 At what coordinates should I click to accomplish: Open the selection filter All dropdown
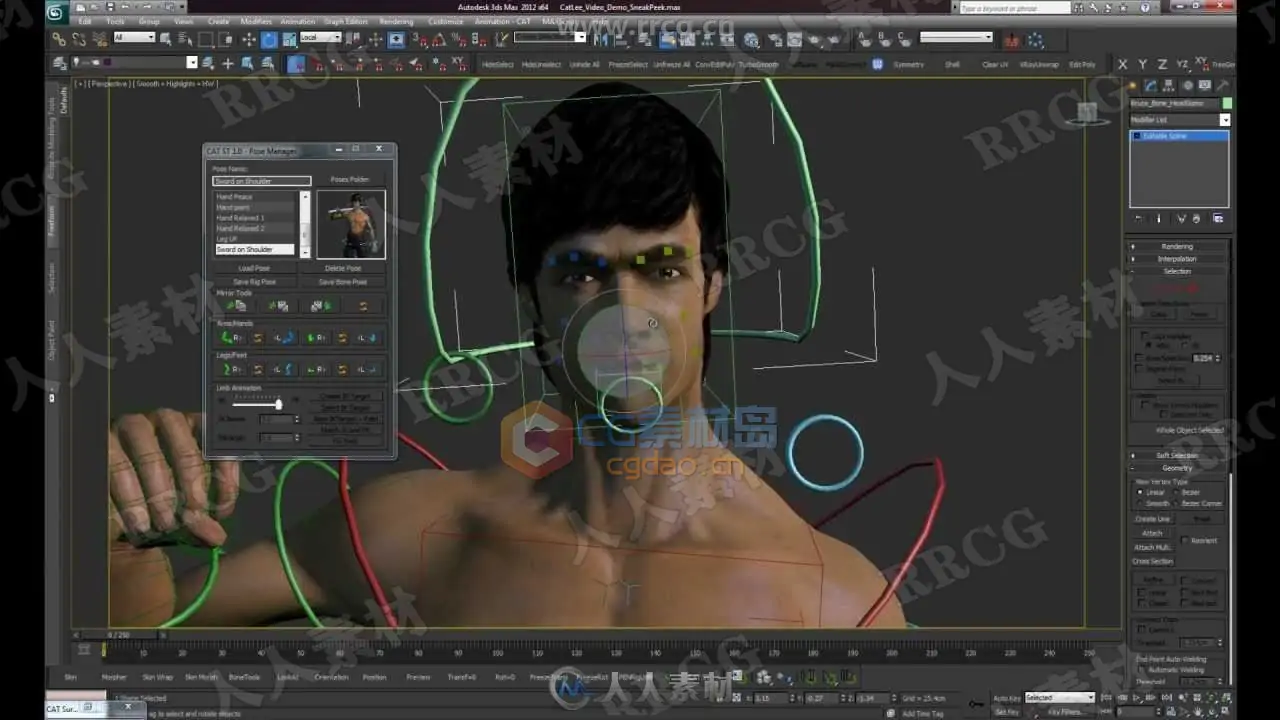point(134,37)
